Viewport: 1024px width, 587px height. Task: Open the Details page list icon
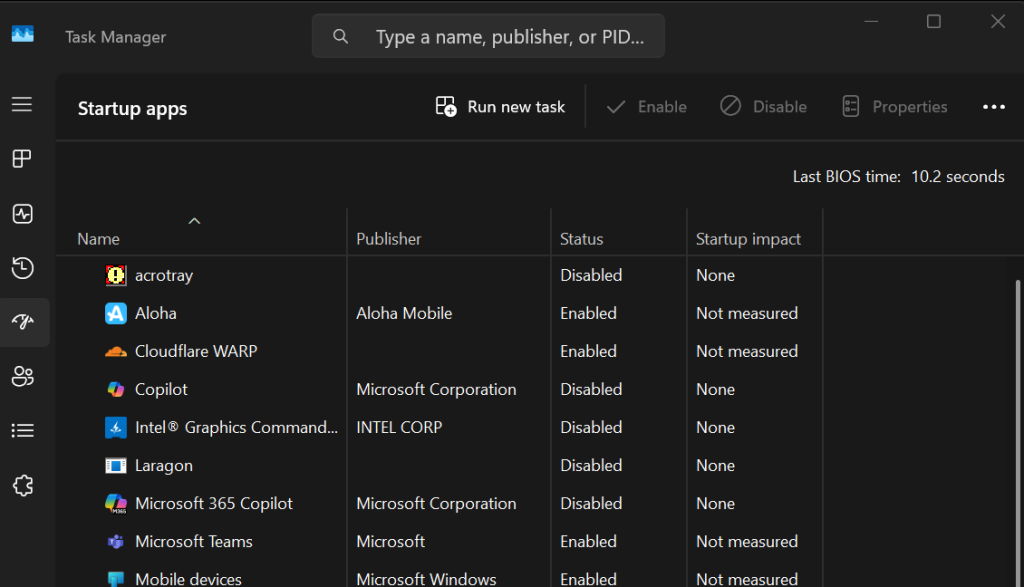[x=22, y=431]
